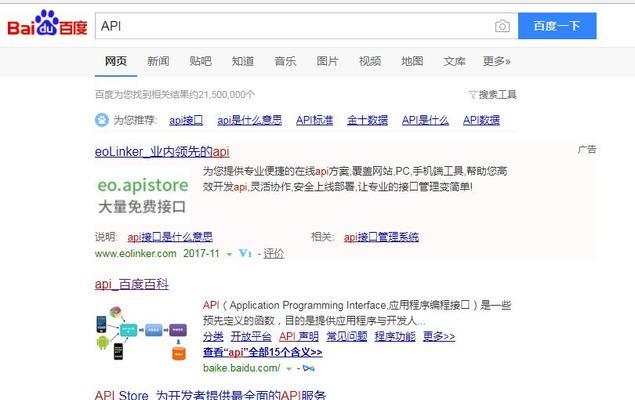Switch to the 地图 tab
Screen dimensions: 635x400
click(x=412, y=61)
